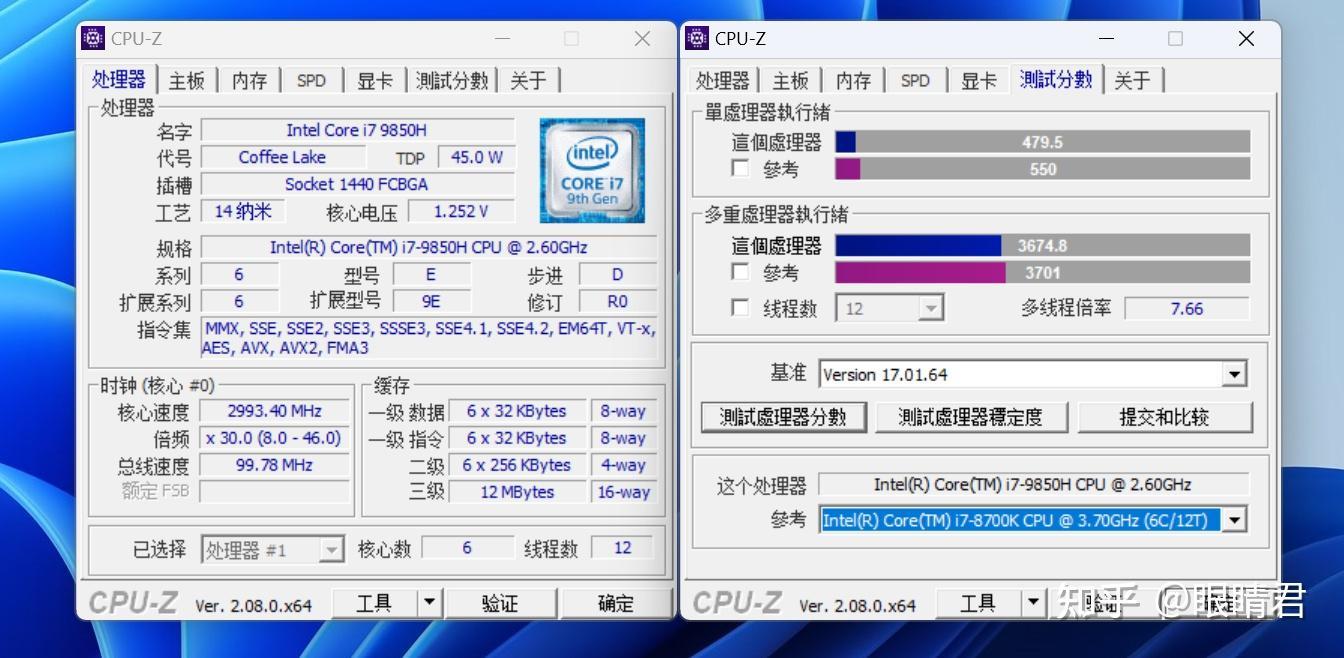Click the 二级 6 x 256 KBytes value

click(x=517, y=465)
